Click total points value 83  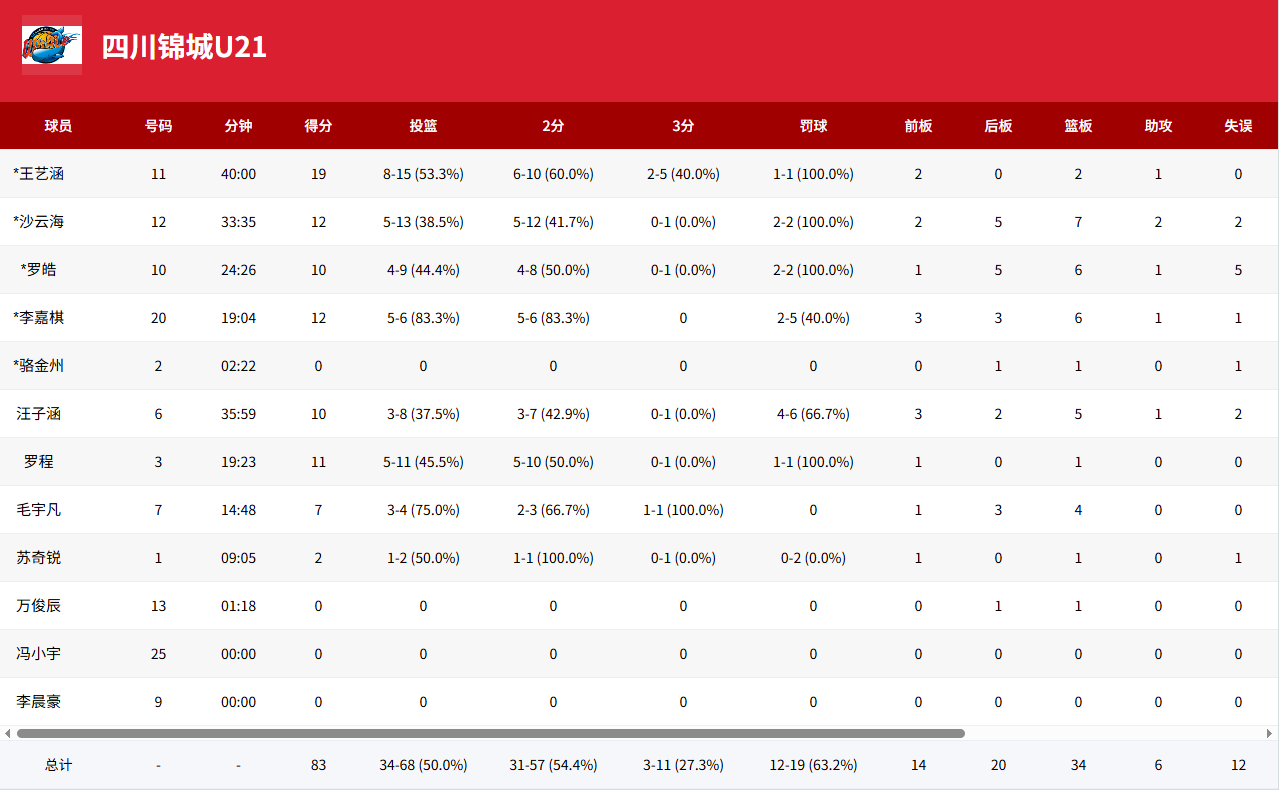[x=318, y=765]
